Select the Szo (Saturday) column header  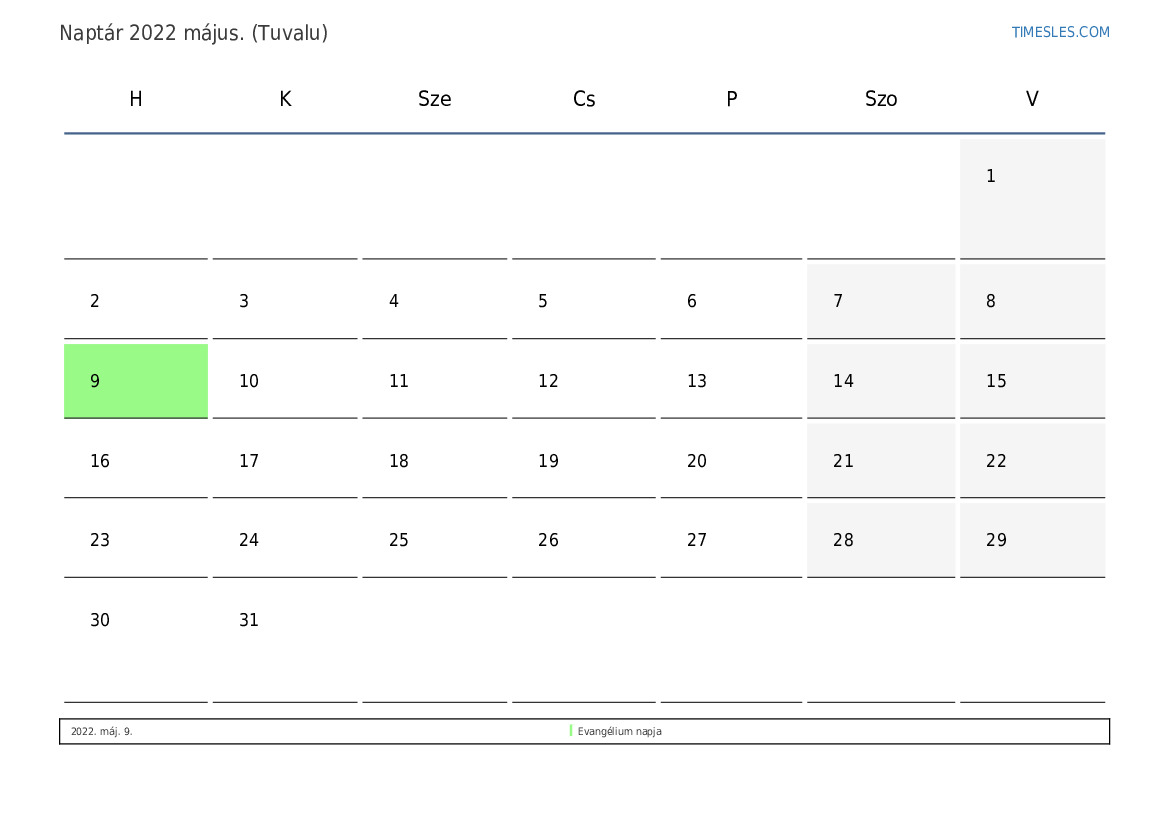click(x=881, y=99)
